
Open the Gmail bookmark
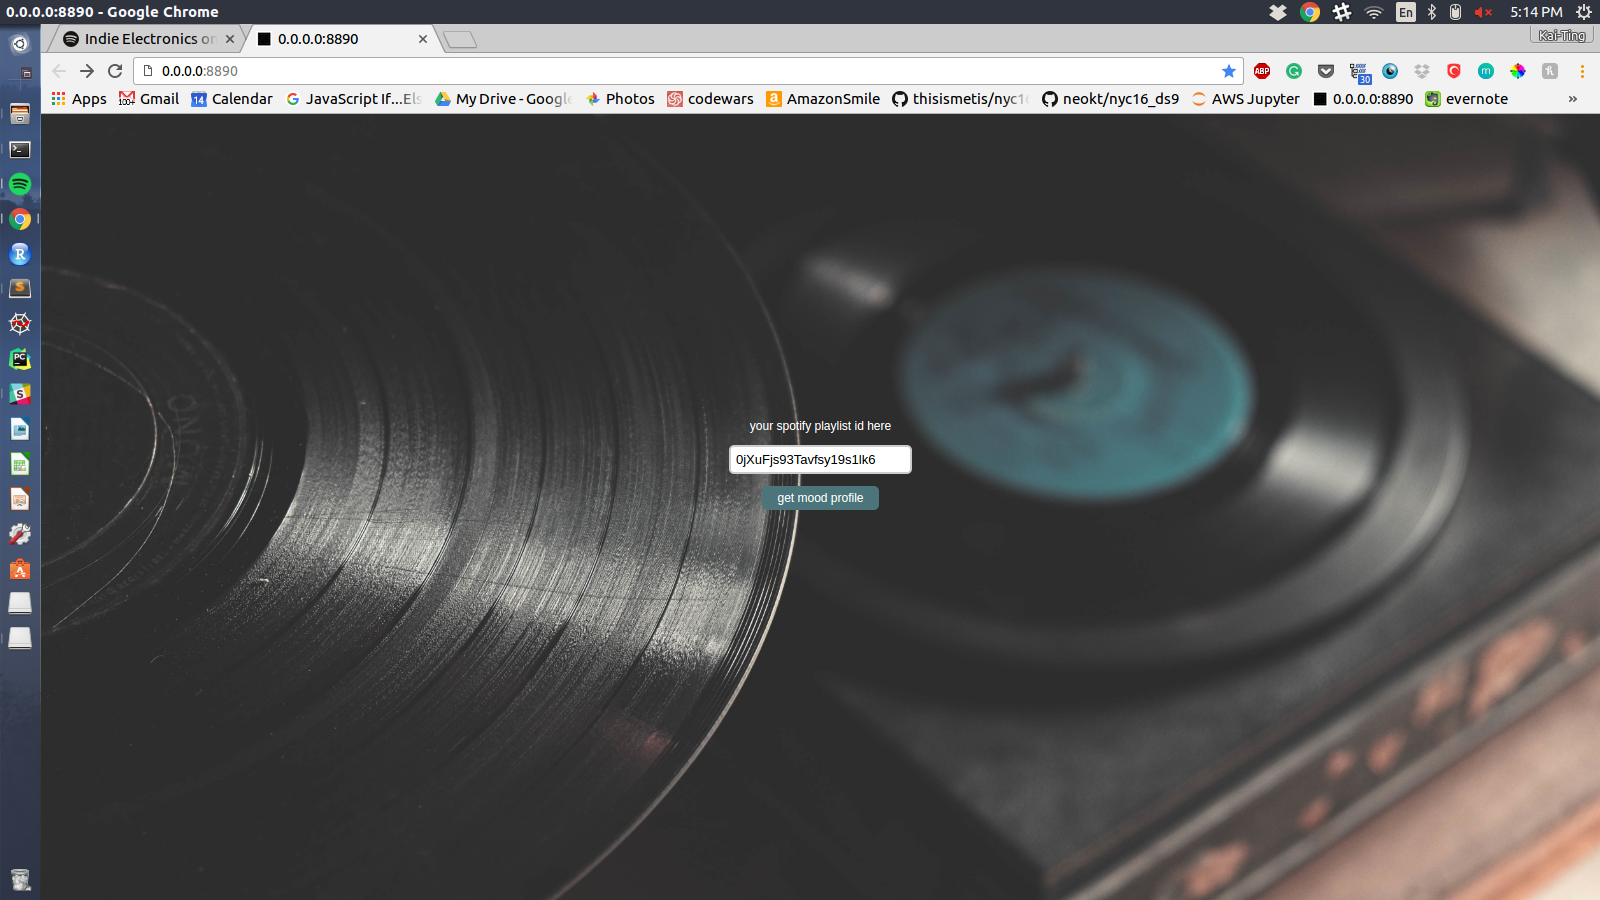click(x=149, y=99)
